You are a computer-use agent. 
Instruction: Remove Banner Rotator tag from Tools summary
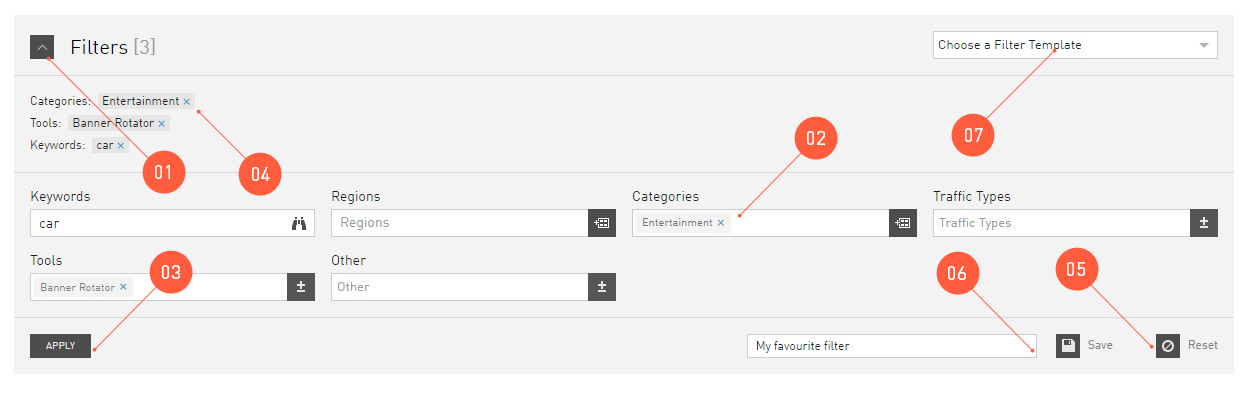pos(161,124)
